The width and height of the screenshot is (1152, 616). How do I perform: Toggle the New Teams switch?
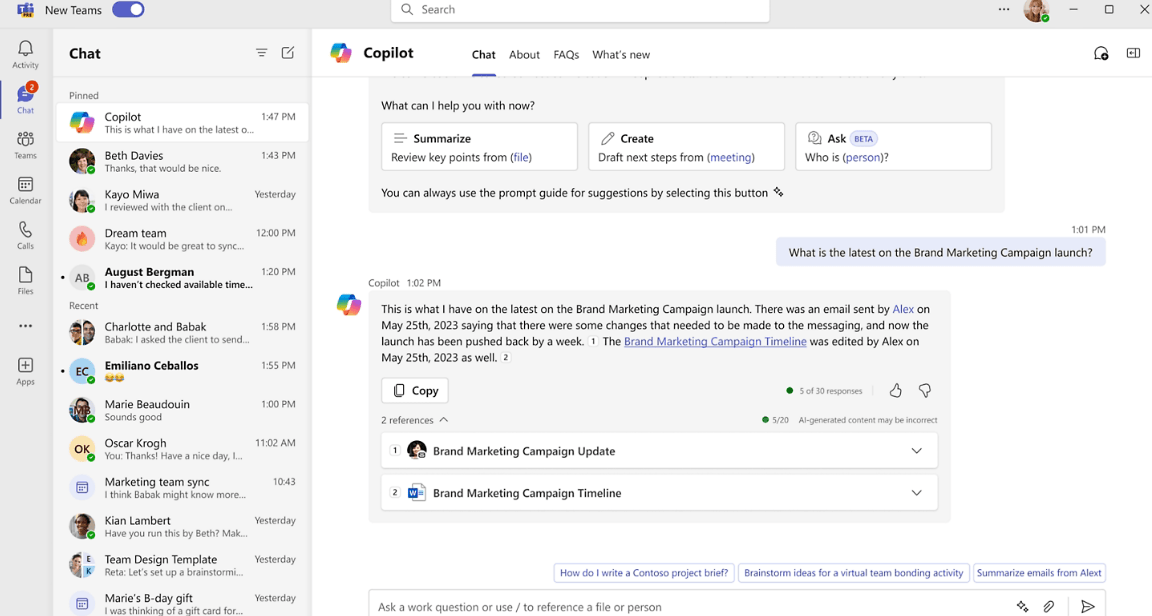[x=128, y=10]
